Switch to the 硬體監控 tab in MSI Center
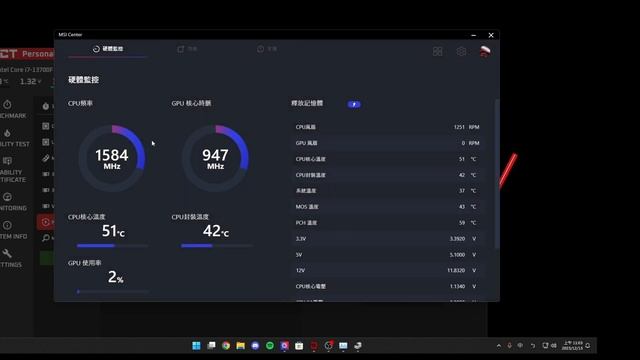Viewport: 640px width, 360px height. click(x=108, y=49)
